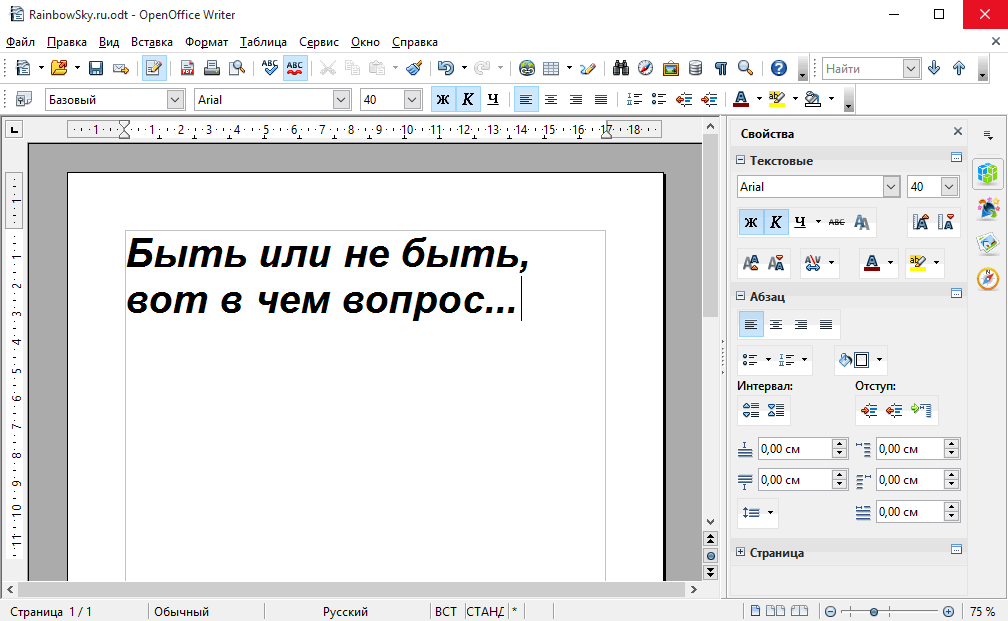The image size is (1008, 621).
Task: Open the Правка menu
Action: [67, 42]
